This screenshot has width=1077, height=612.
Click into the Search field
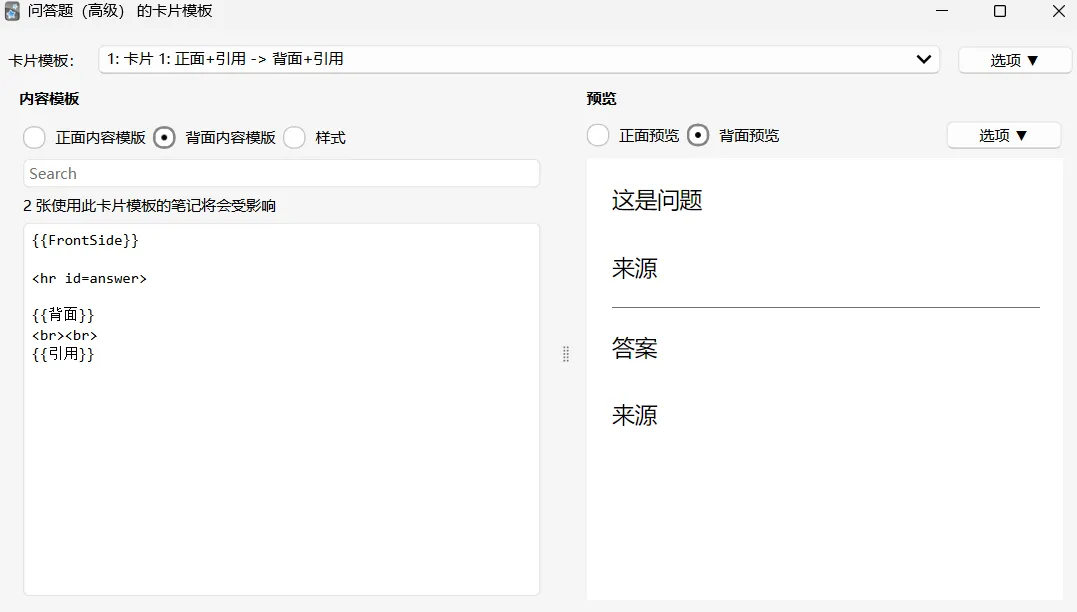[x=282, y=173]
